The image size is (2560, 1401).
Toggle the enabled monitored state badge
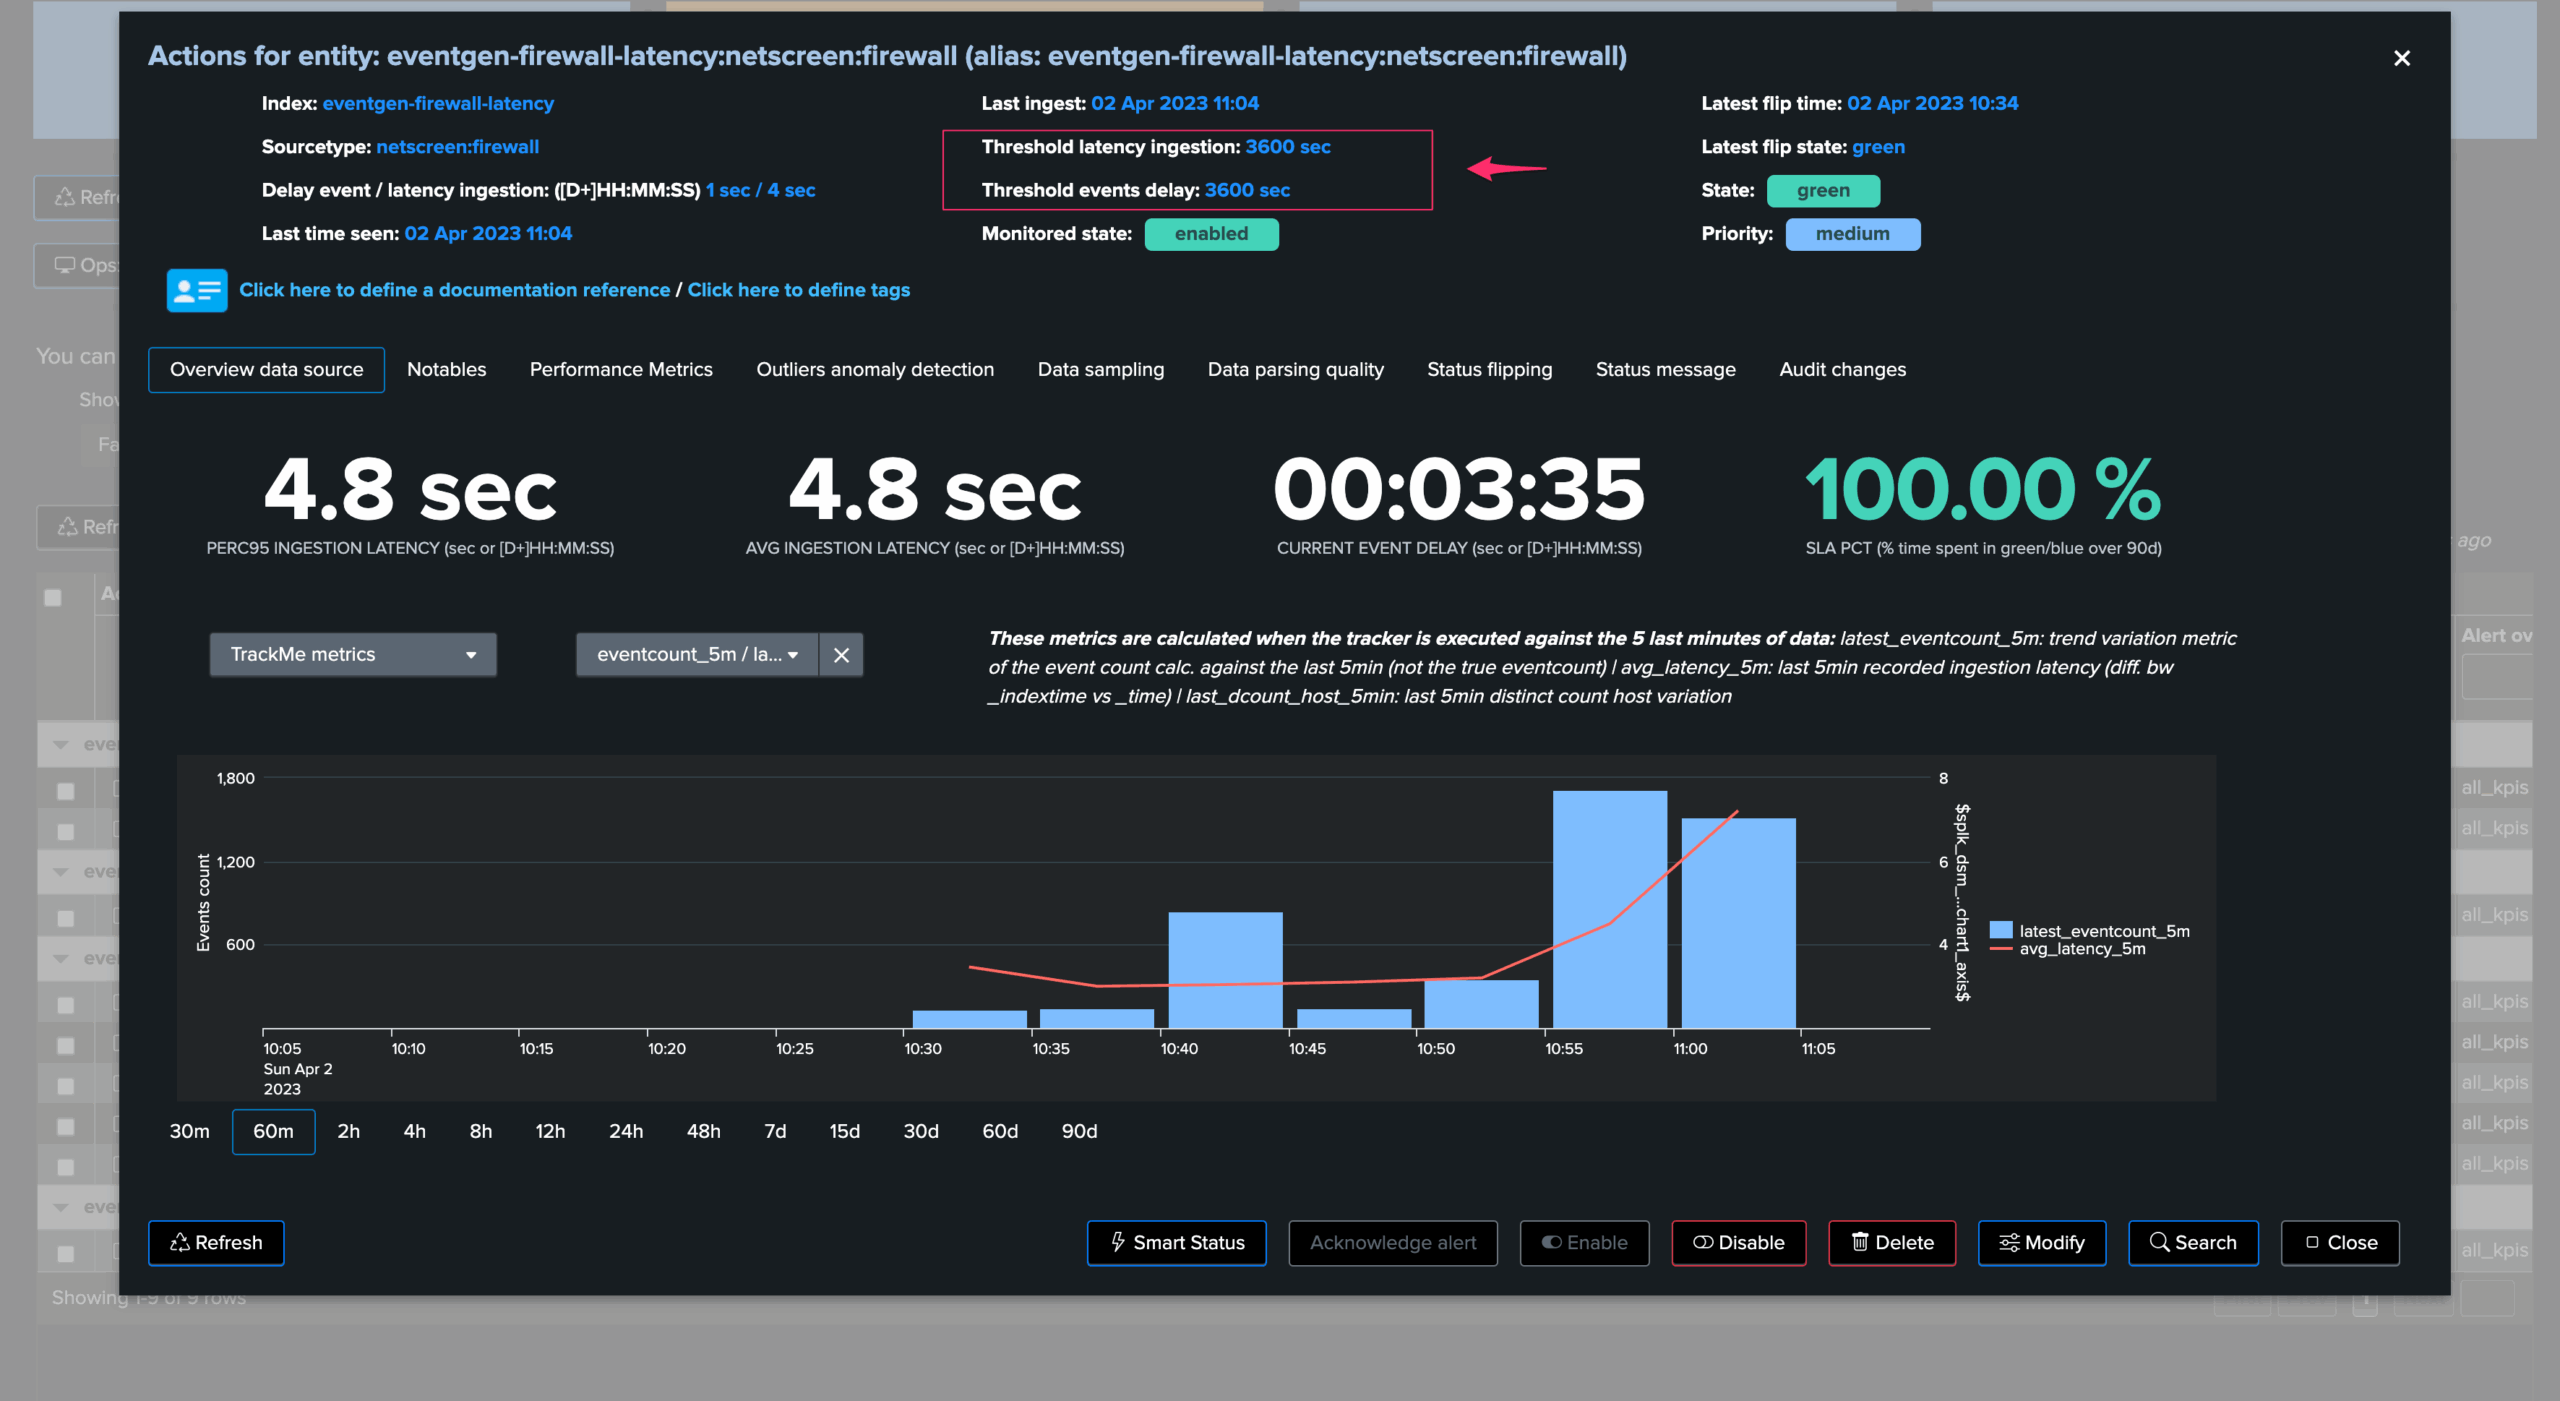click(x=1212, y=234)
